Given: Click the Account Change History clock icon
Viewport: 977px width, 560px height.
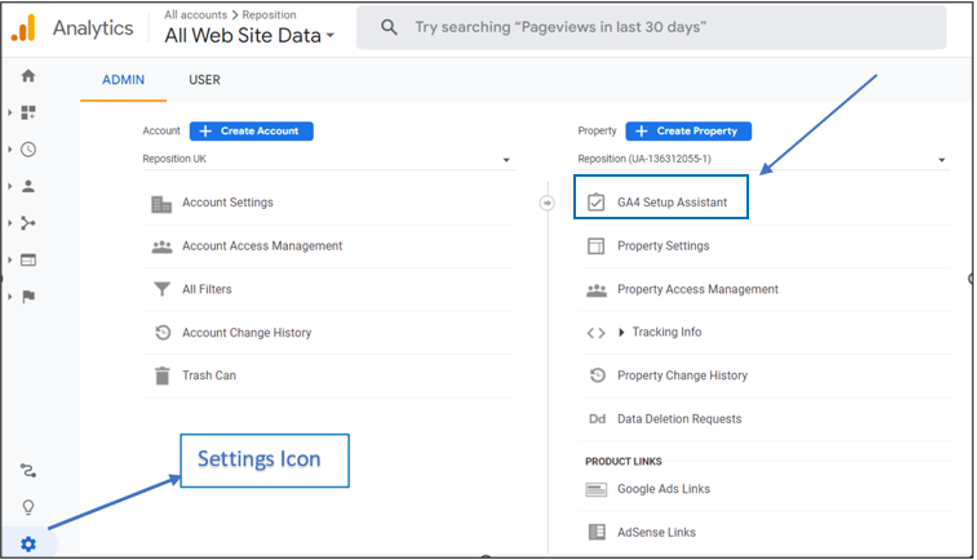Looking at the screenshot, I should point(163,333).
